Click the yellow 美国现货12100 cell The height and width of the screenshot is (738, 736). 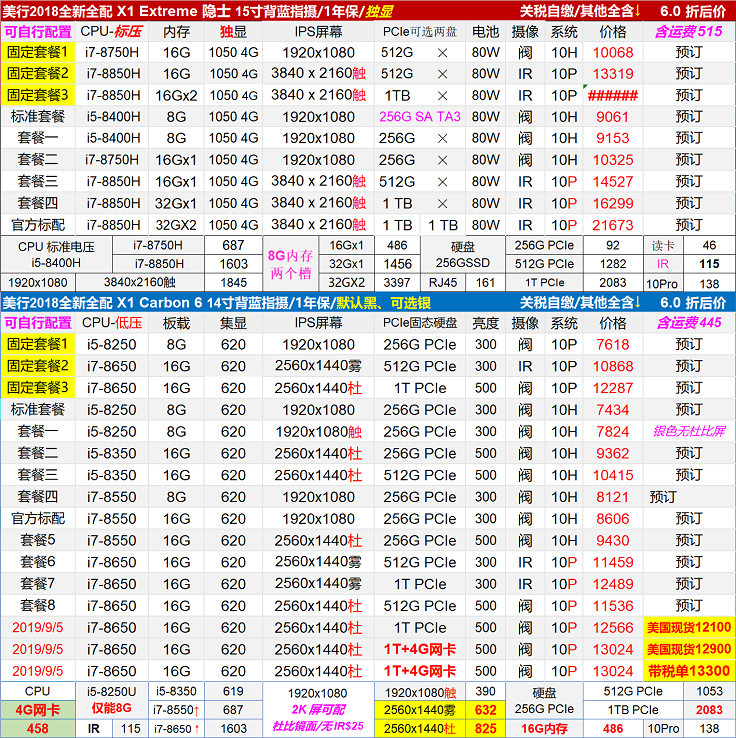689,627
